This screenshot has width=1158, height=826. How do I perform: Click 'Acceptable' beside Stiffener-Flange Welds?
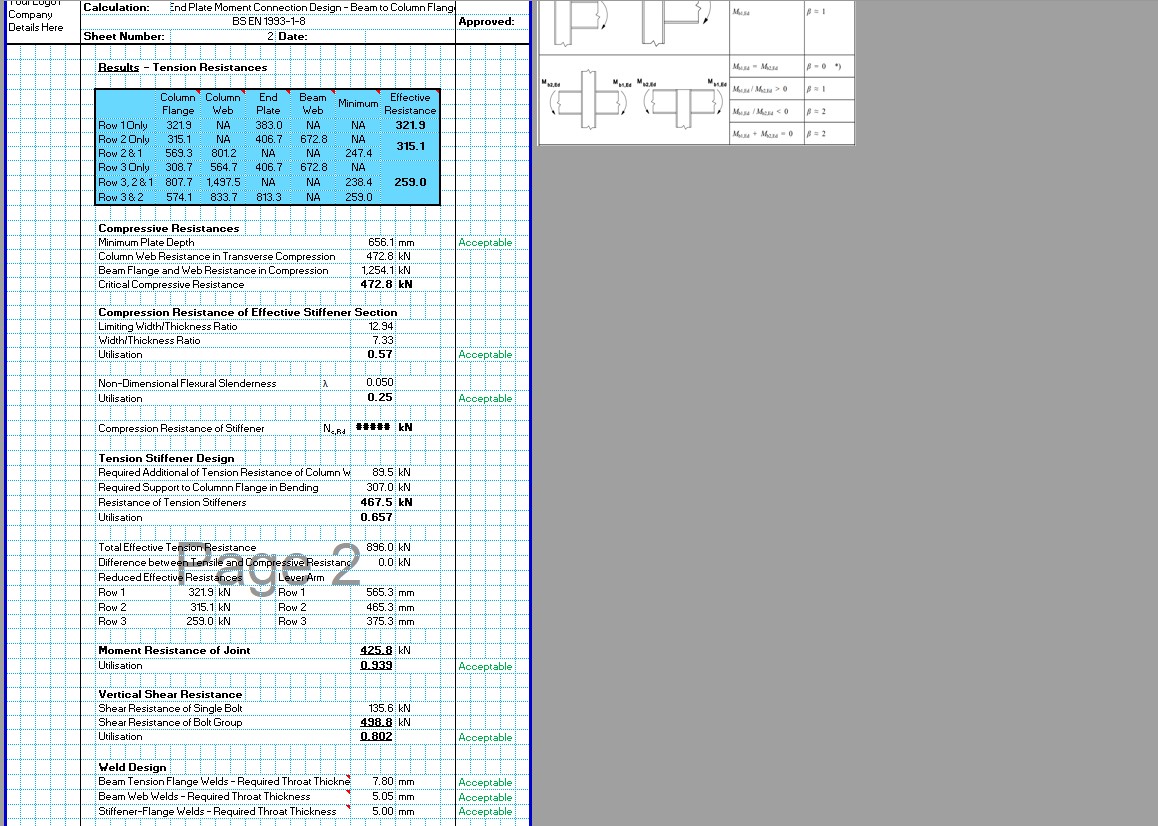[484, 811]
